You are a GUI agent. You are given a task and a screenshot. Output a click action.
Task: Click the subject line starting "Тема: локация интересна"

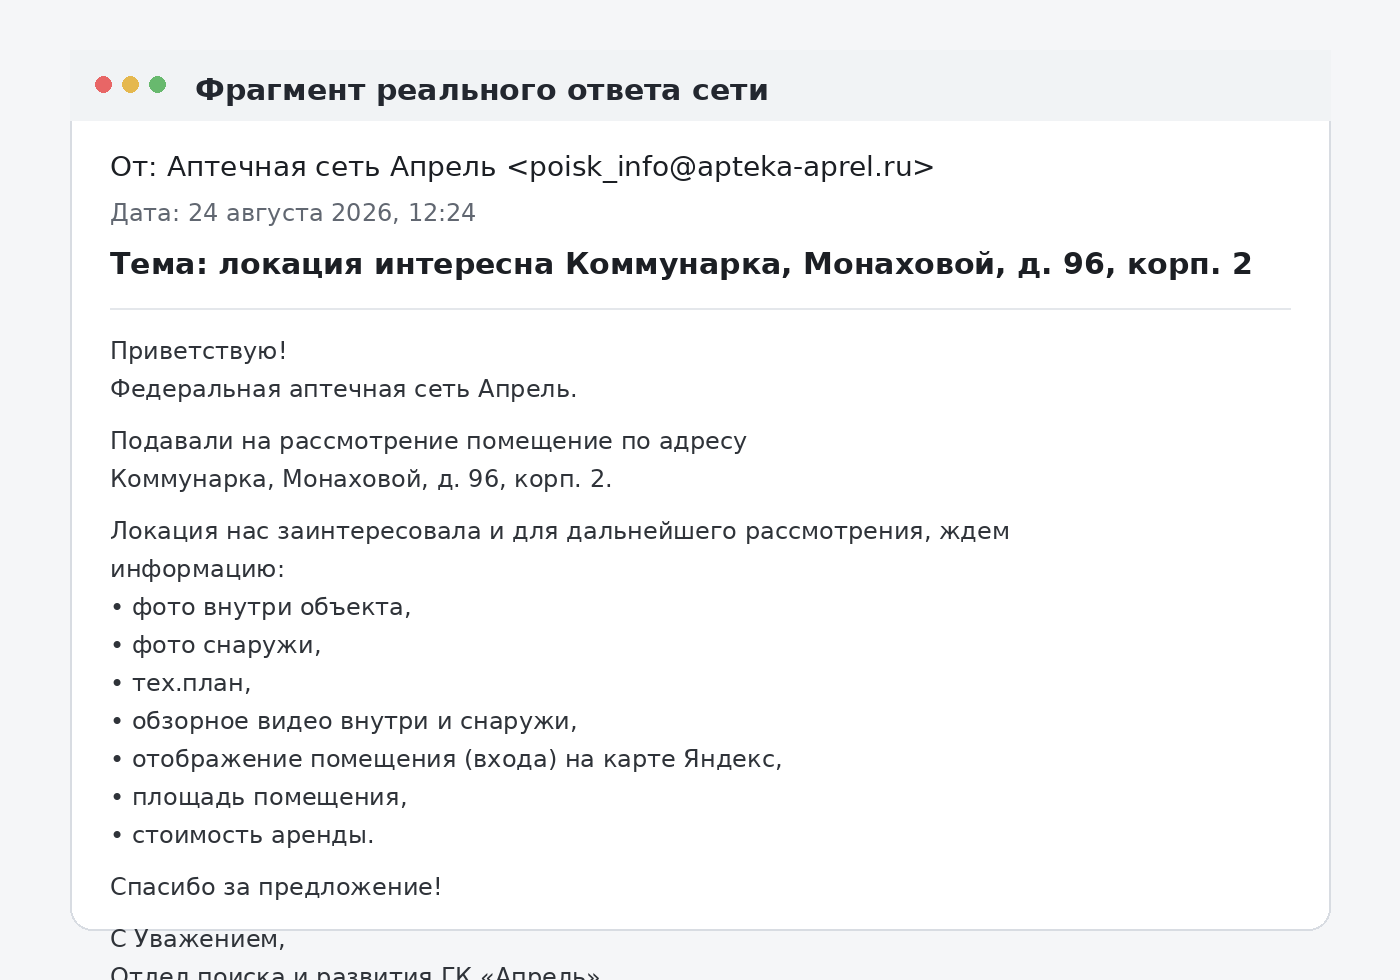[681, 264]
